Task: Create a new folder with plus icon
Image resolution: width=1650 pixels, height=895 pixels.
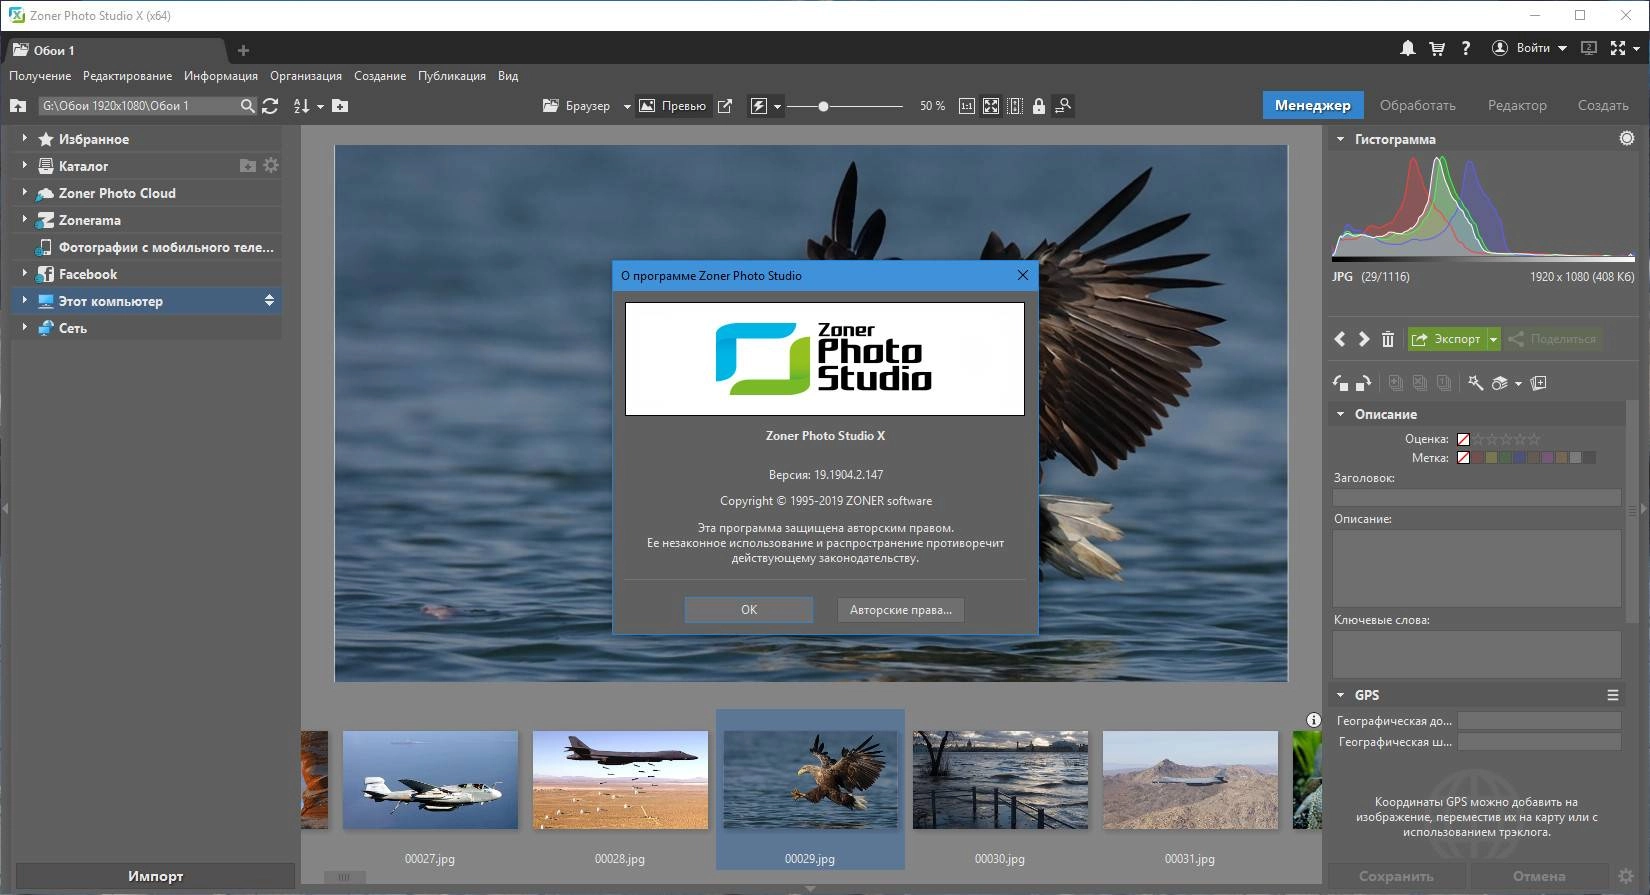Action: (340, 105)
